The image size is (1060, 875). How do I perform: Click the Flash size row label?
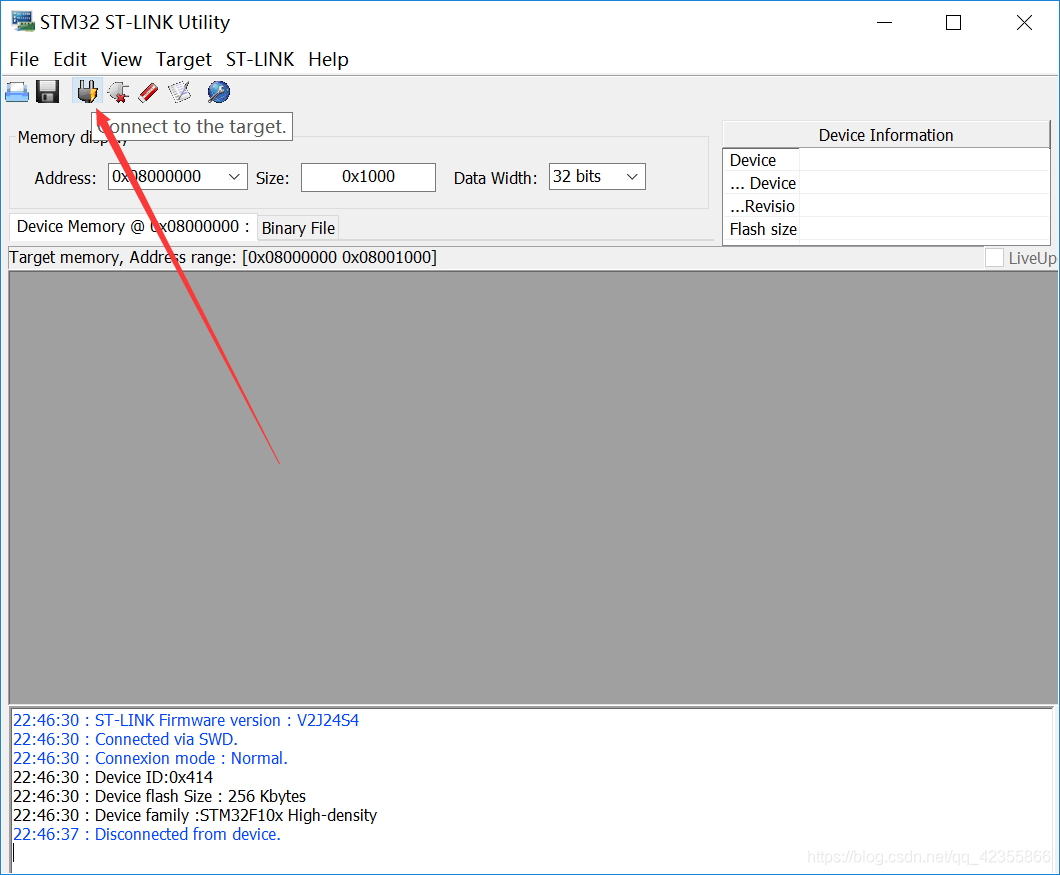point(763,229)
